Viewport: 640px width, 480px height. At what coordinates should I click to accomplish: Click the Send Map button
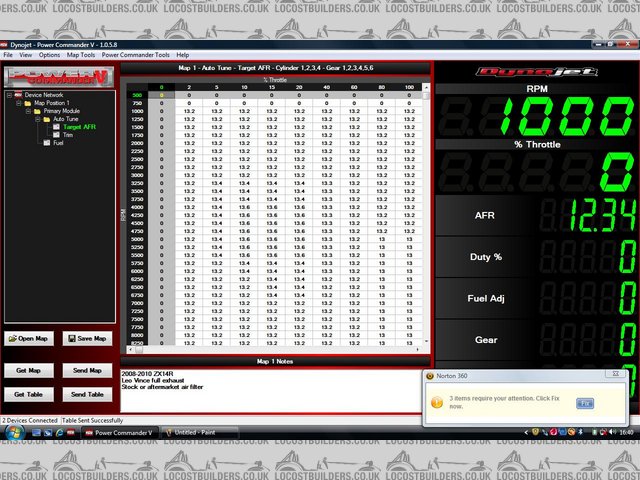(x=87, y=371)
